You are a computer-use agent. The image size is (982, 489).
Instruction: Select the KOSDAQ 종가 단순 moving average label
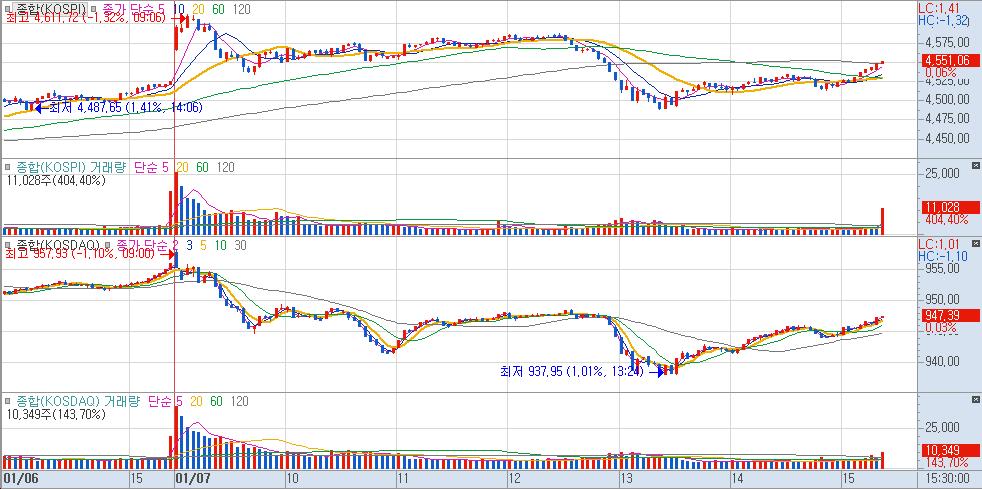(x=143, y=245)
